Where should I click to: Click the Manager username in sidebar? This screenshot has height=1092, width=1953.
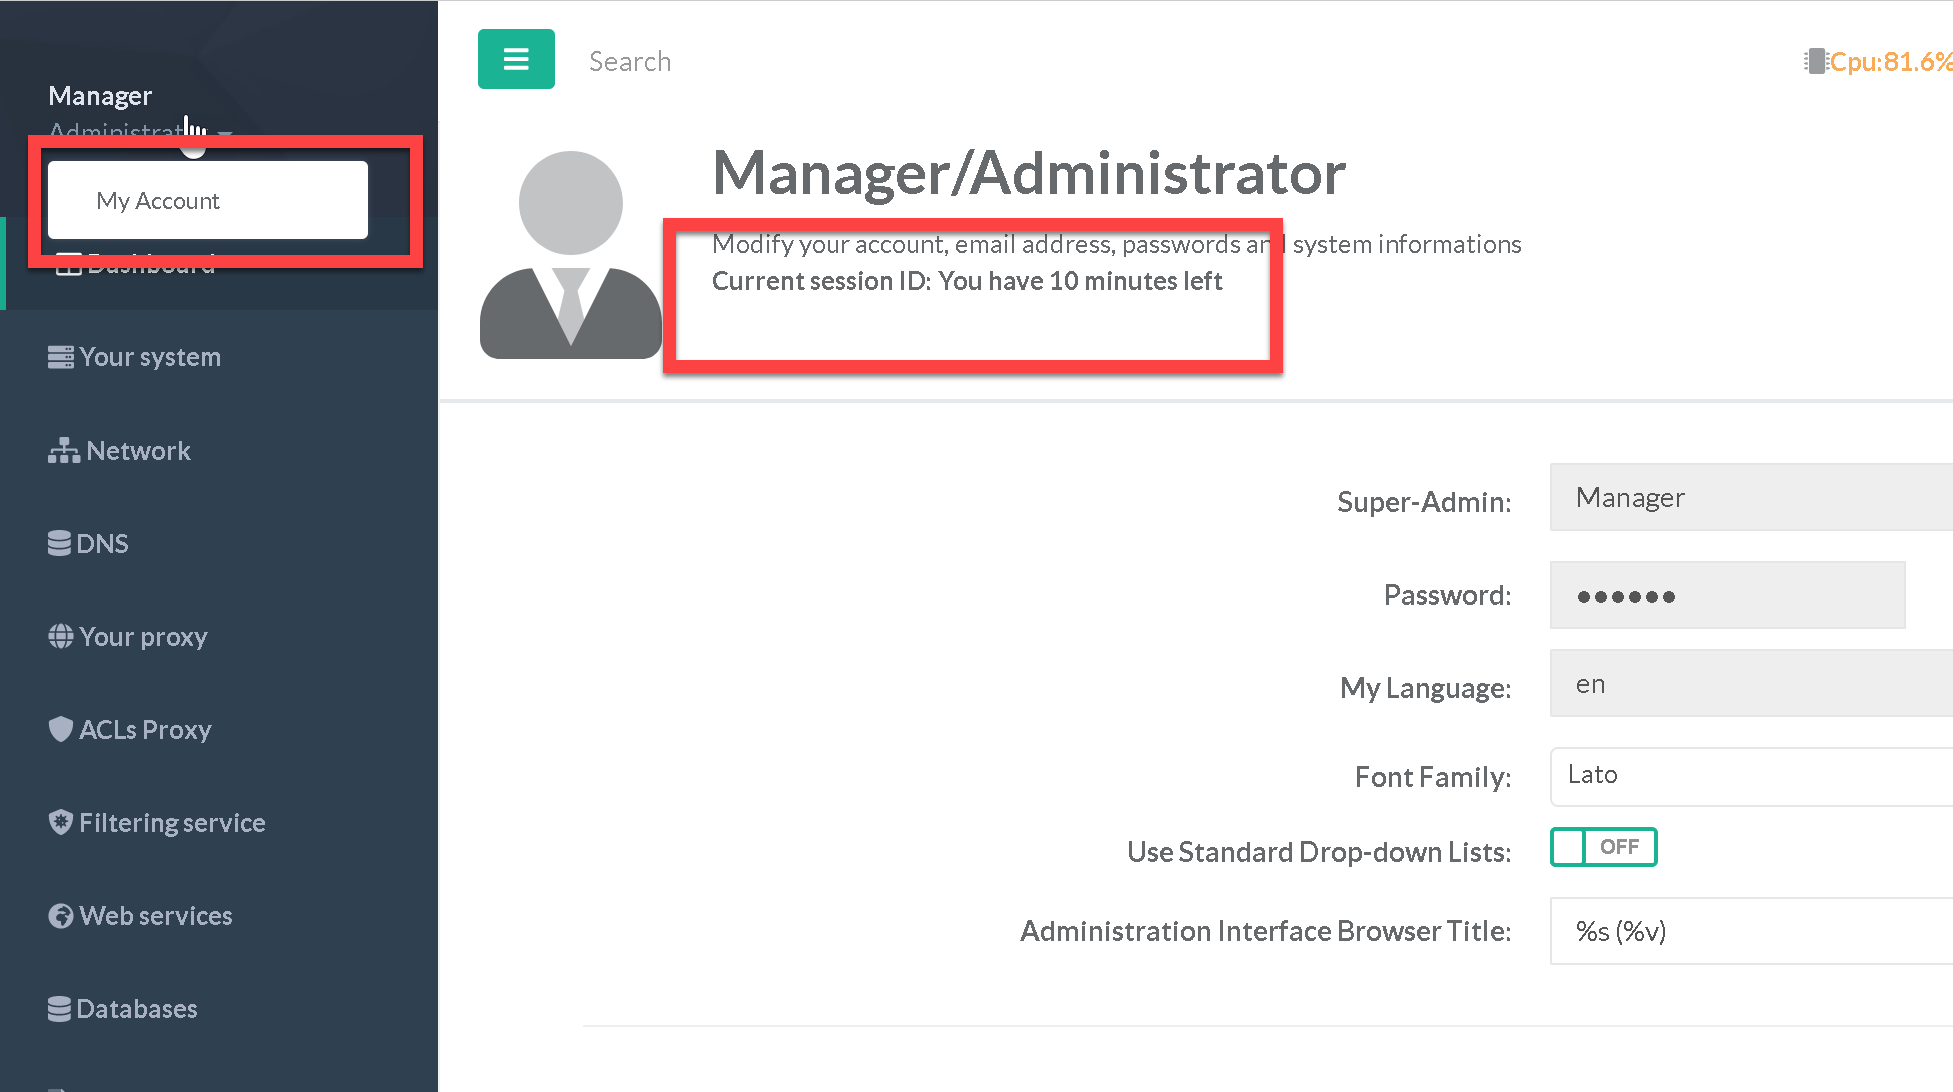[x=100, y=96]
